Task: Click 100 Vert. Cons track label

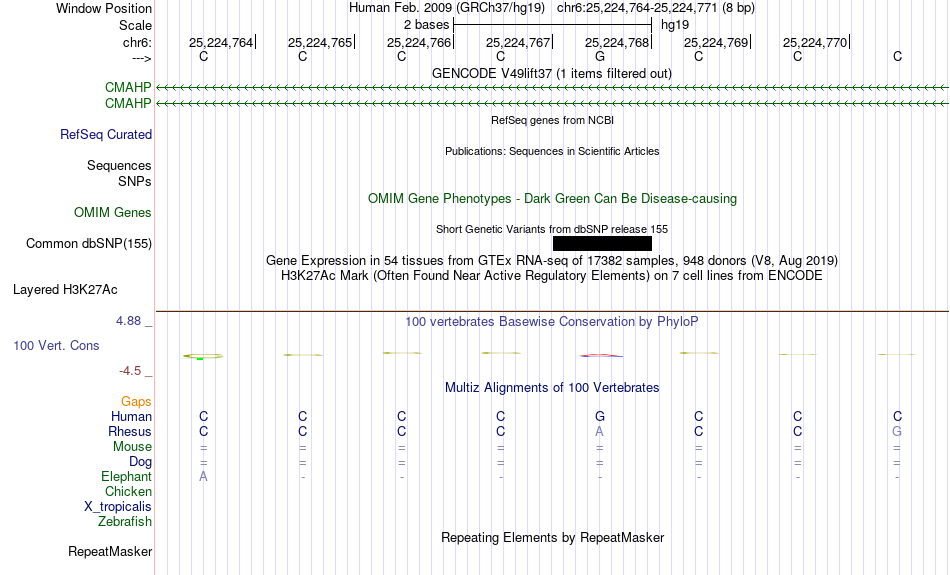Action: tap(56, 345)
